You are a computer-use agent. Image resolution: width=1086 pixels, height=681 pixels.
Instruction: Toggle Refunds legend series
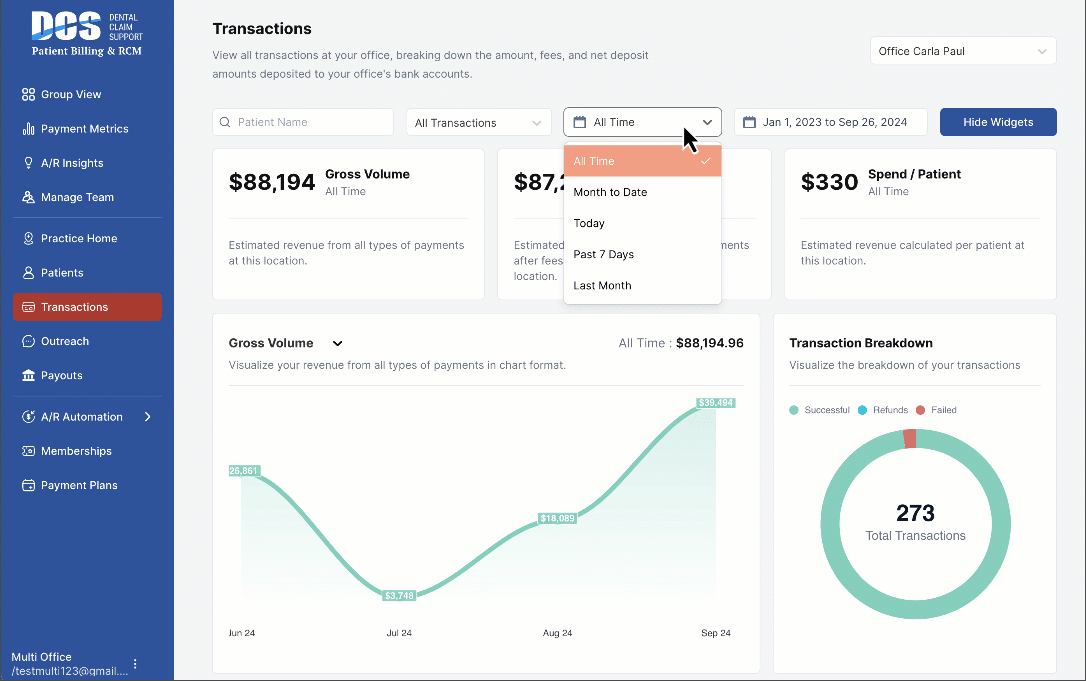[x=884, y=410]
